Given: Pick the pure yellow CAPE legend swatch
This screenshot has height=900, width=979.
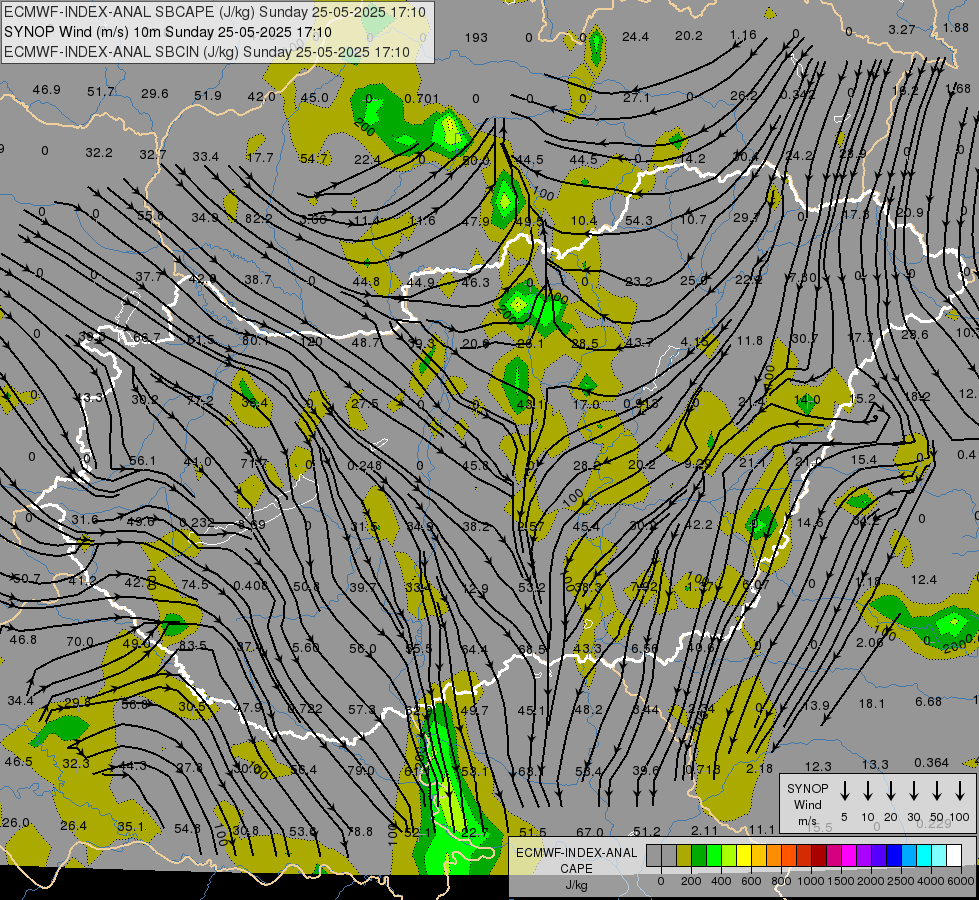Looking at the screenshot, I should point(744,855).
